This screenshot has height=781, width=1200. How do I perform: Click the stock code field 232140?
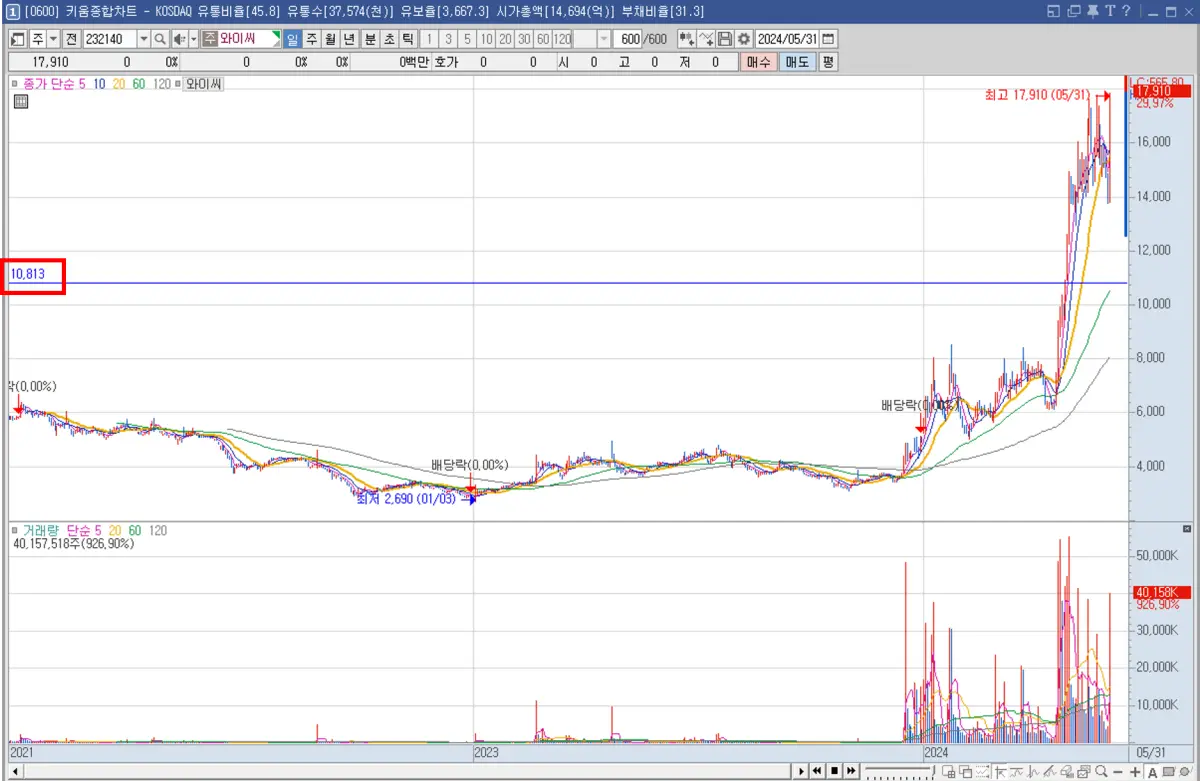[109, 39]
